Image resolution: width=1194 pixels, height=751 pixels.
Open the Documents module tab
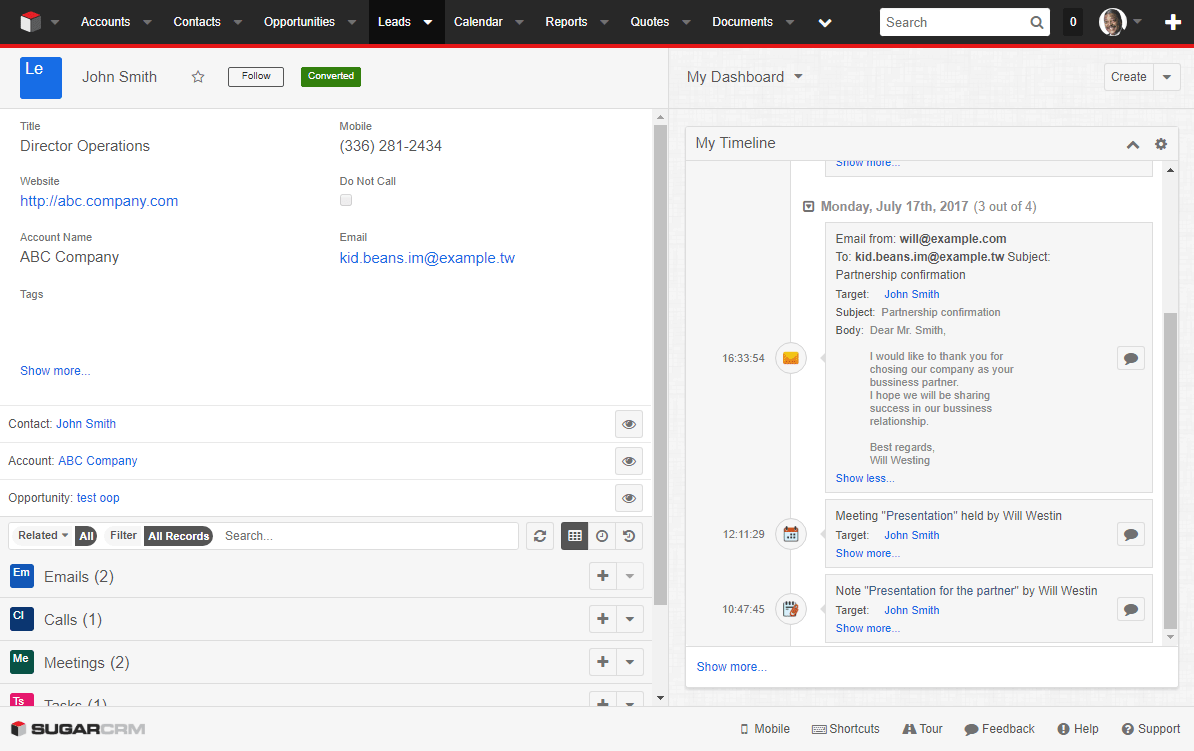(742, 22)
